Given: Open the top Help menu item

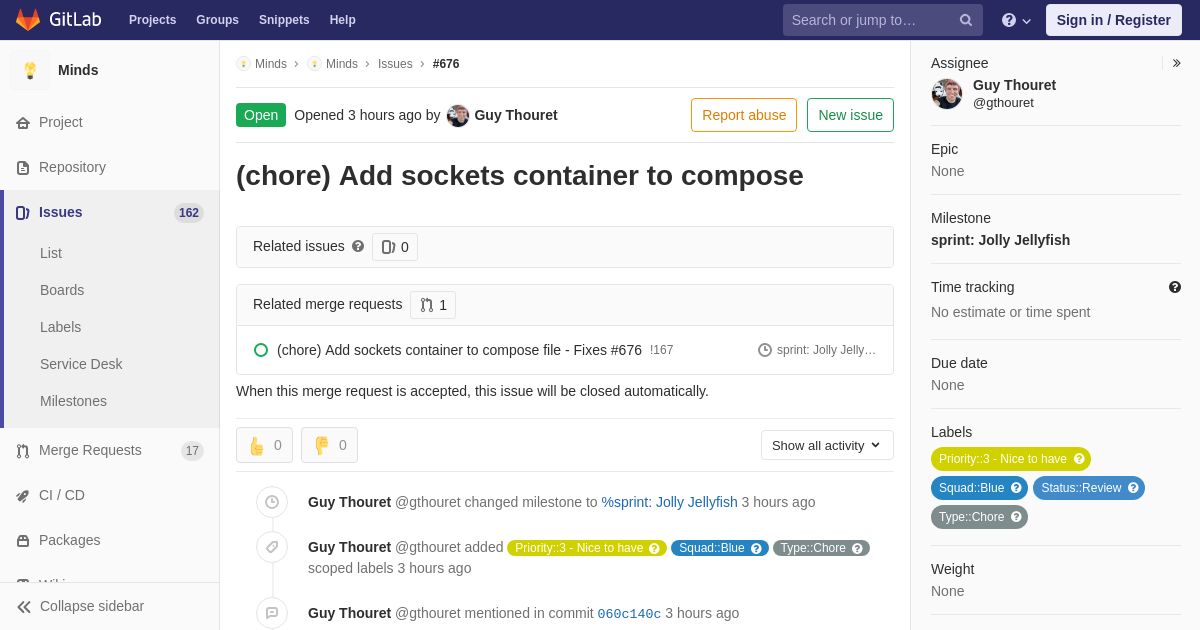Looking at the screenshot, I should pos(343,20).
